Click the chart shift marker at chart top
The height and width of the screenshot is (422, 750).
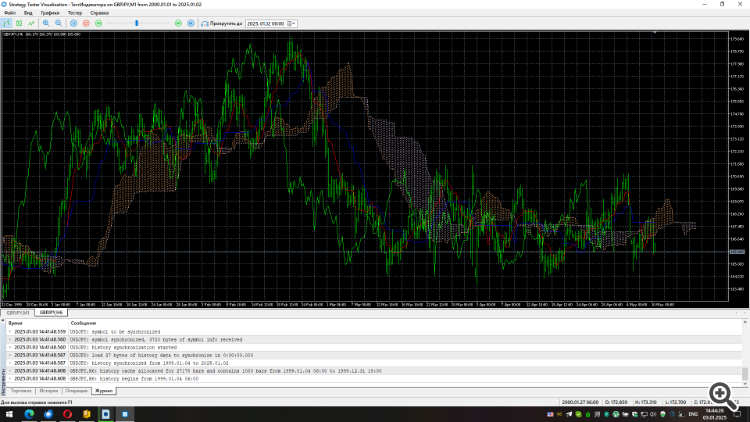[x=655, y=33]
